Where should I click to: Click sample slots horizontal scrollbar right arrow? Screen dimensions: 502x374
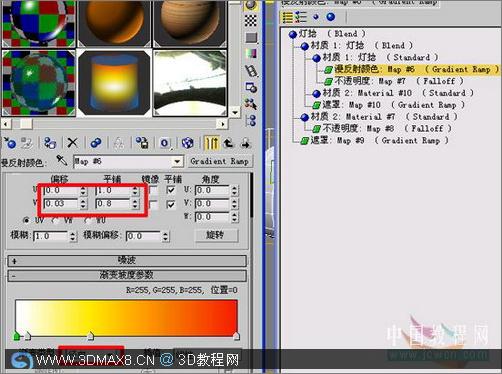click(x=223, y=124)
